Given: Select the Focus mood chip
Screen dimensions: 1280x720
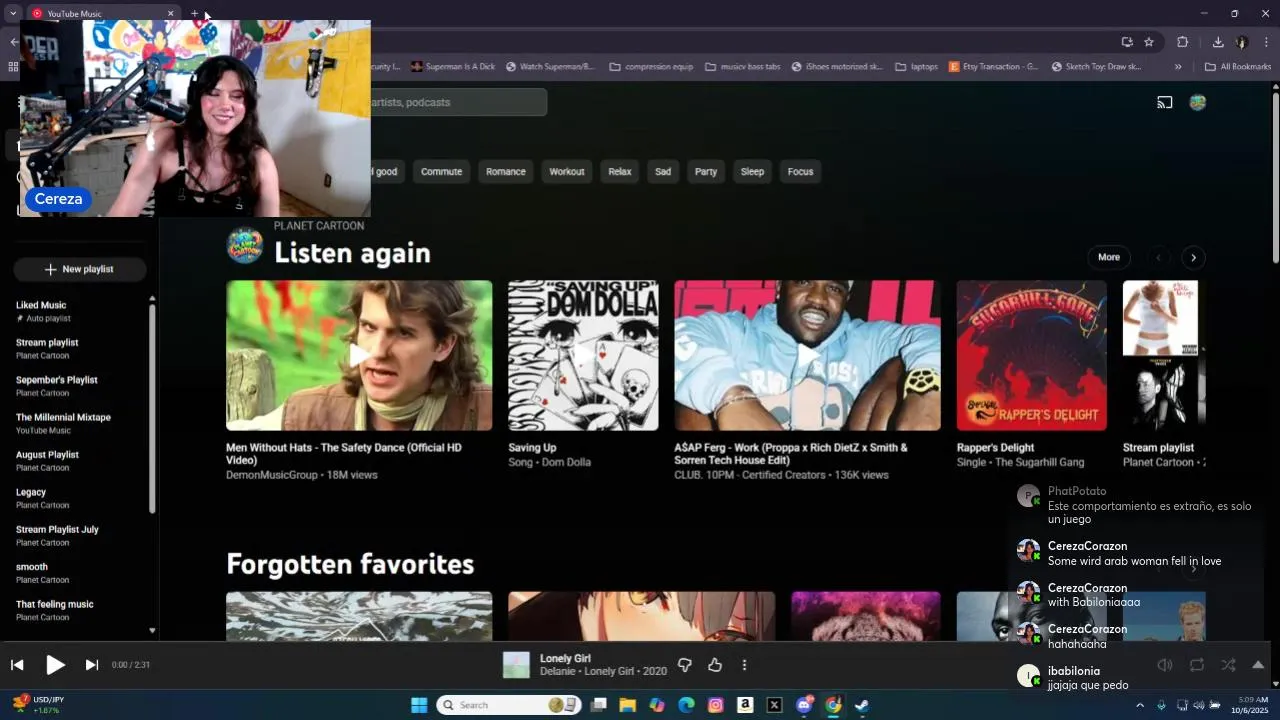Looking at the screenshot, I should point(800,171).
